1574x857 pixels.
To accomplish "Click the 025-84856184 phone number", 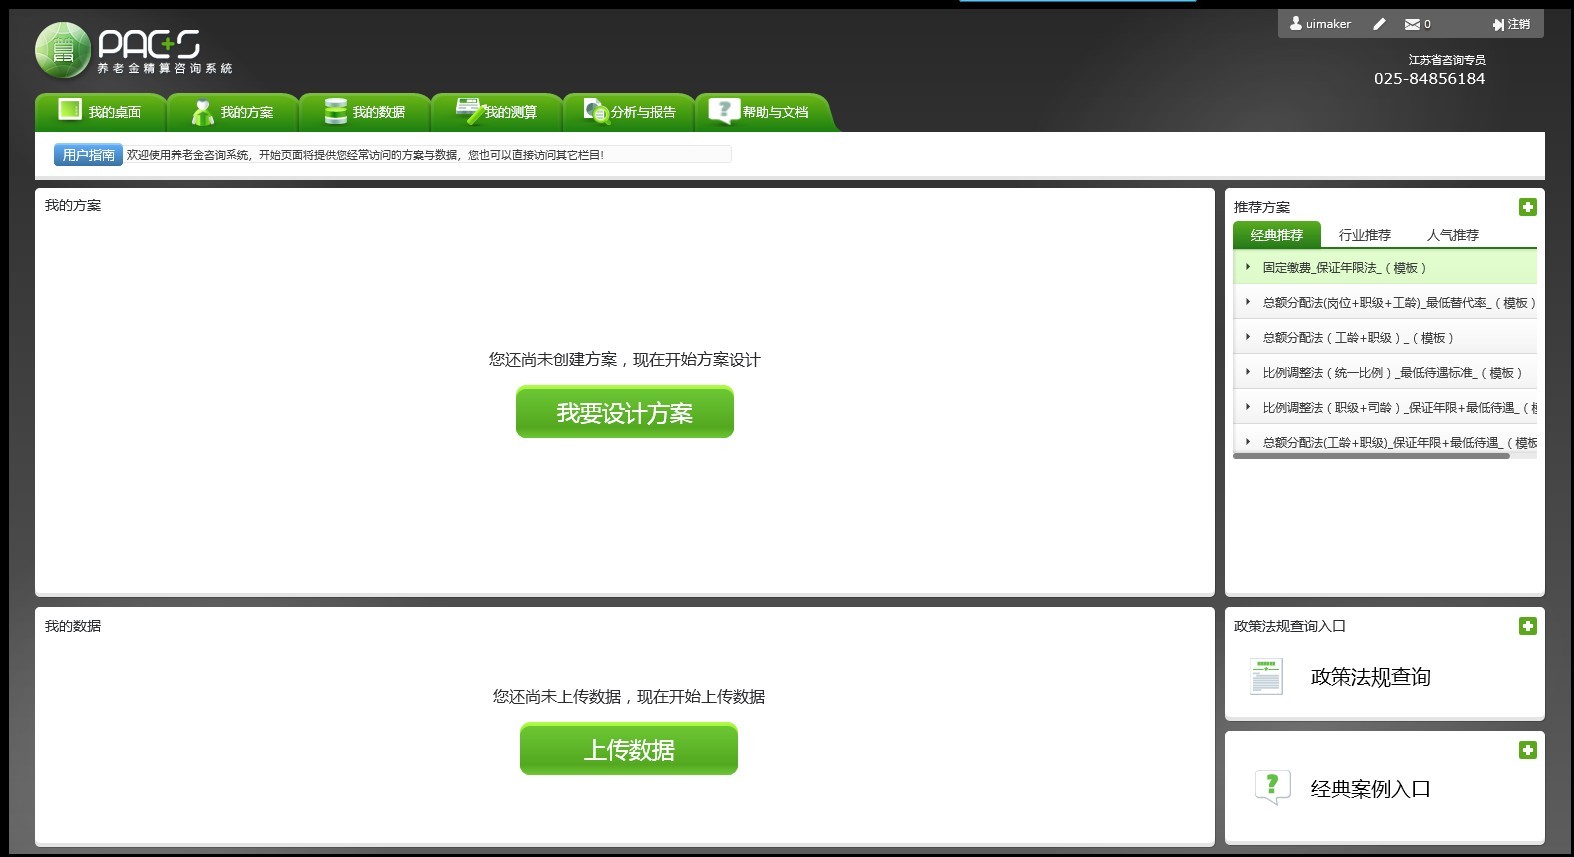I will click(x=1429, y=79).
